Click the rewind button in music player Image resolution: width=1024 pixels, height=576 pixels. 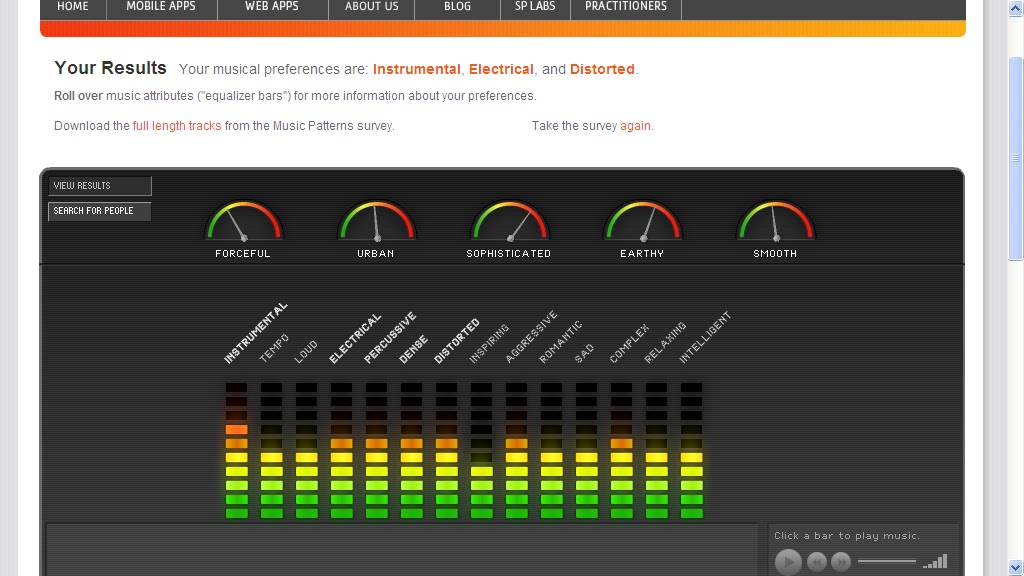816,562
